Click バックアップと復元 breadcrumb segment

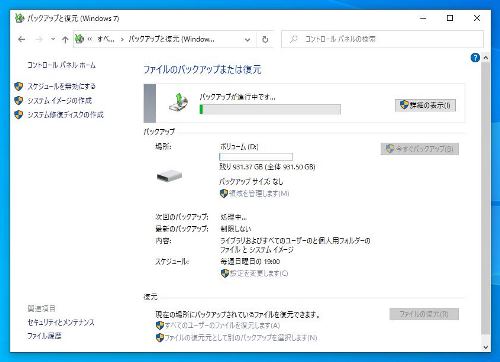pos(171,39)
